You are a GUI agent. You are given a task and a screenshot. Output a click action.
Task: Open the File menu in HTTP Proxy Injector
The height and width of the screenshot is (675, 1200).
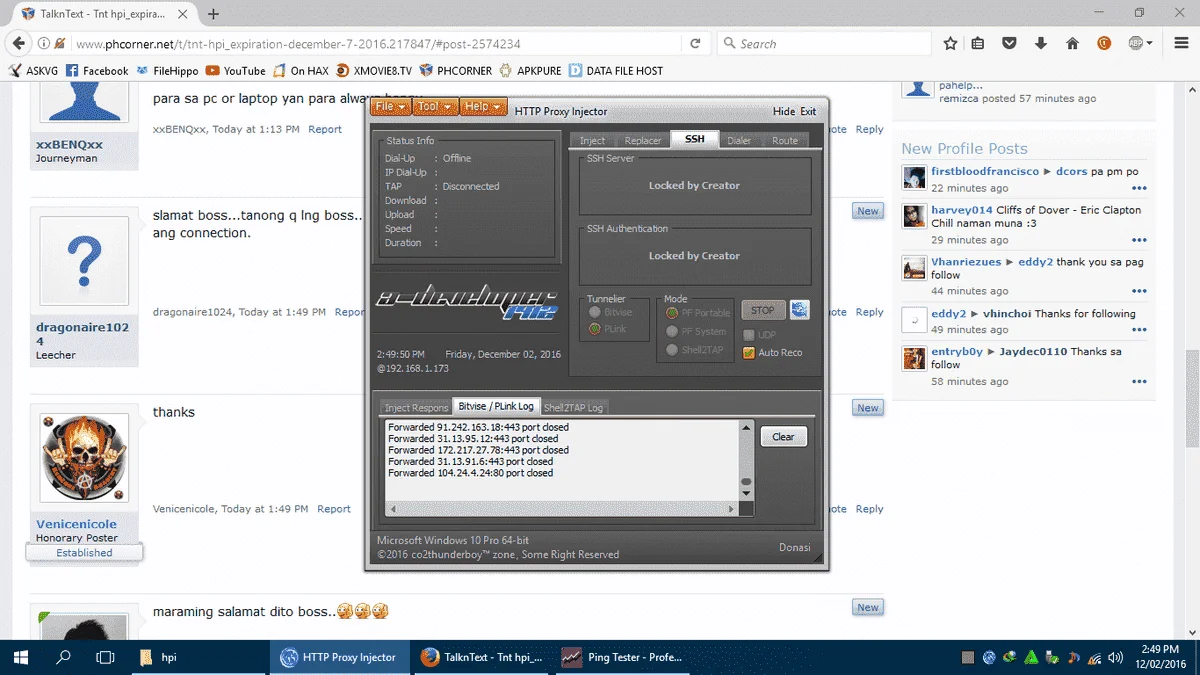point(390,107)
